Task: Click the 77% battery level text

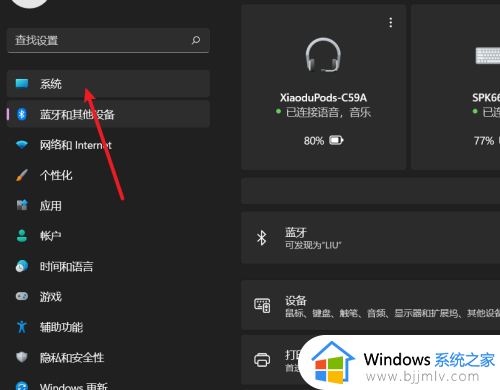Action: tap(484, 141)
